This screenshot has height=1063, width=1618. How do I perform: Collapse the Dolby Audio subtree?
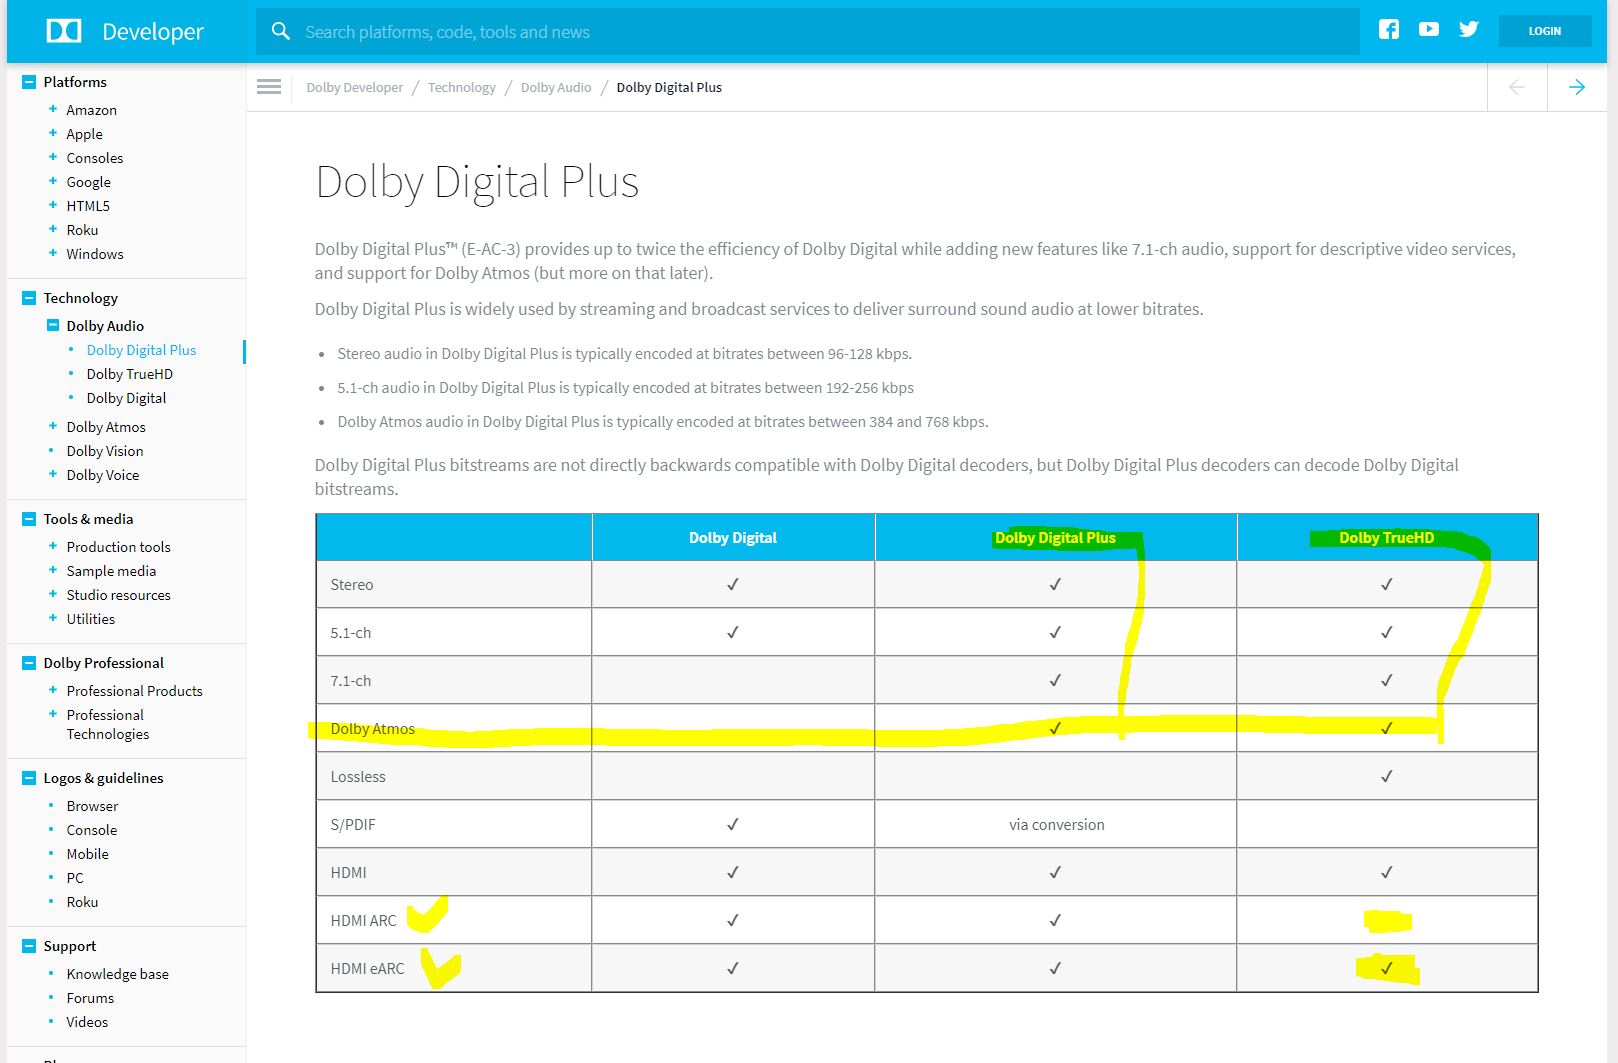(x=53, y=325)
